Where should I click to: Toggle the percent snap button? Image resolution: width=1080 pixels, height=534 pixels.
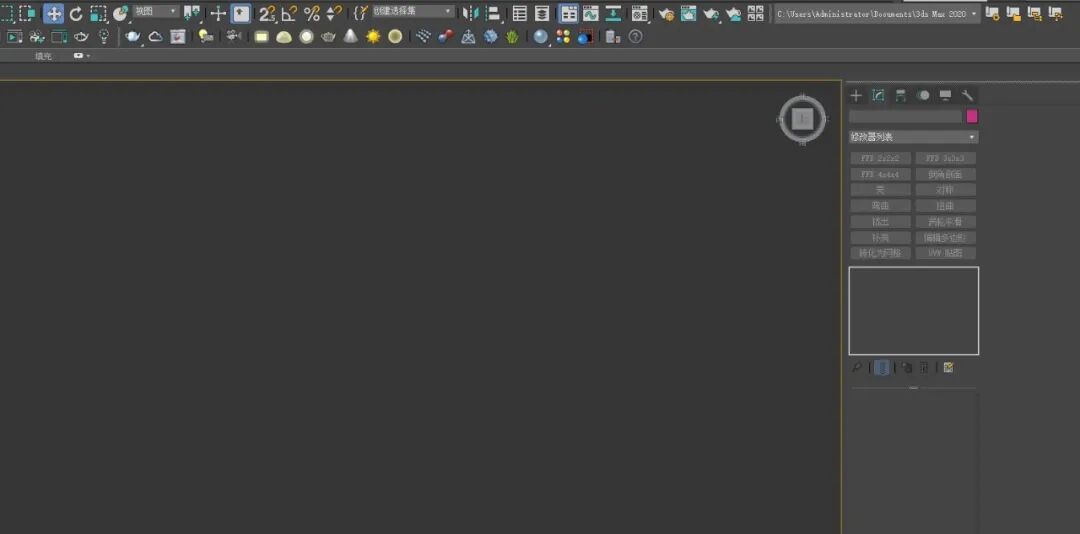pos(312,13)
